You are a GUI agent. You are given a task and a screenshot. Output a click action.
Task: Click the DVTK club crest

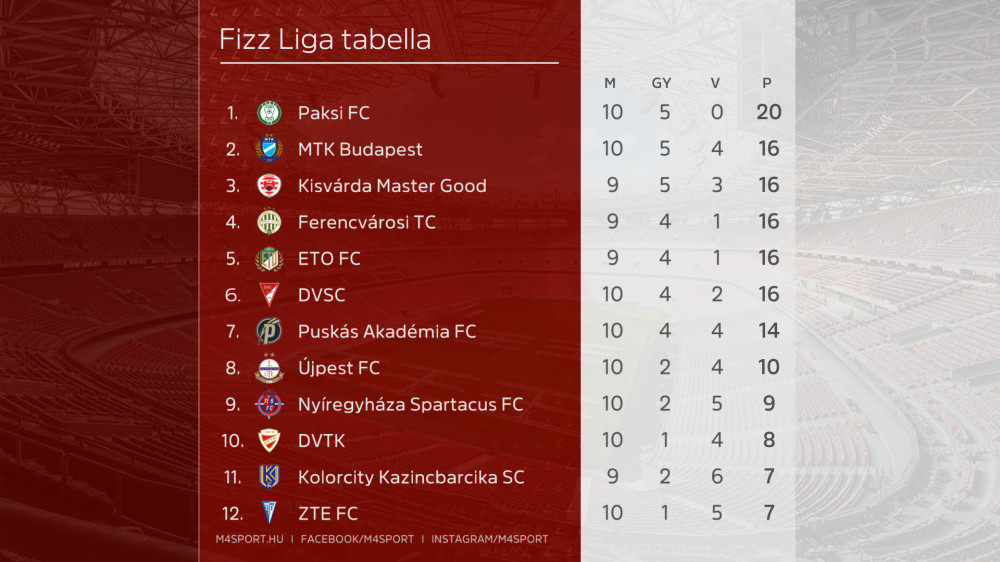[x=269, y=440]
